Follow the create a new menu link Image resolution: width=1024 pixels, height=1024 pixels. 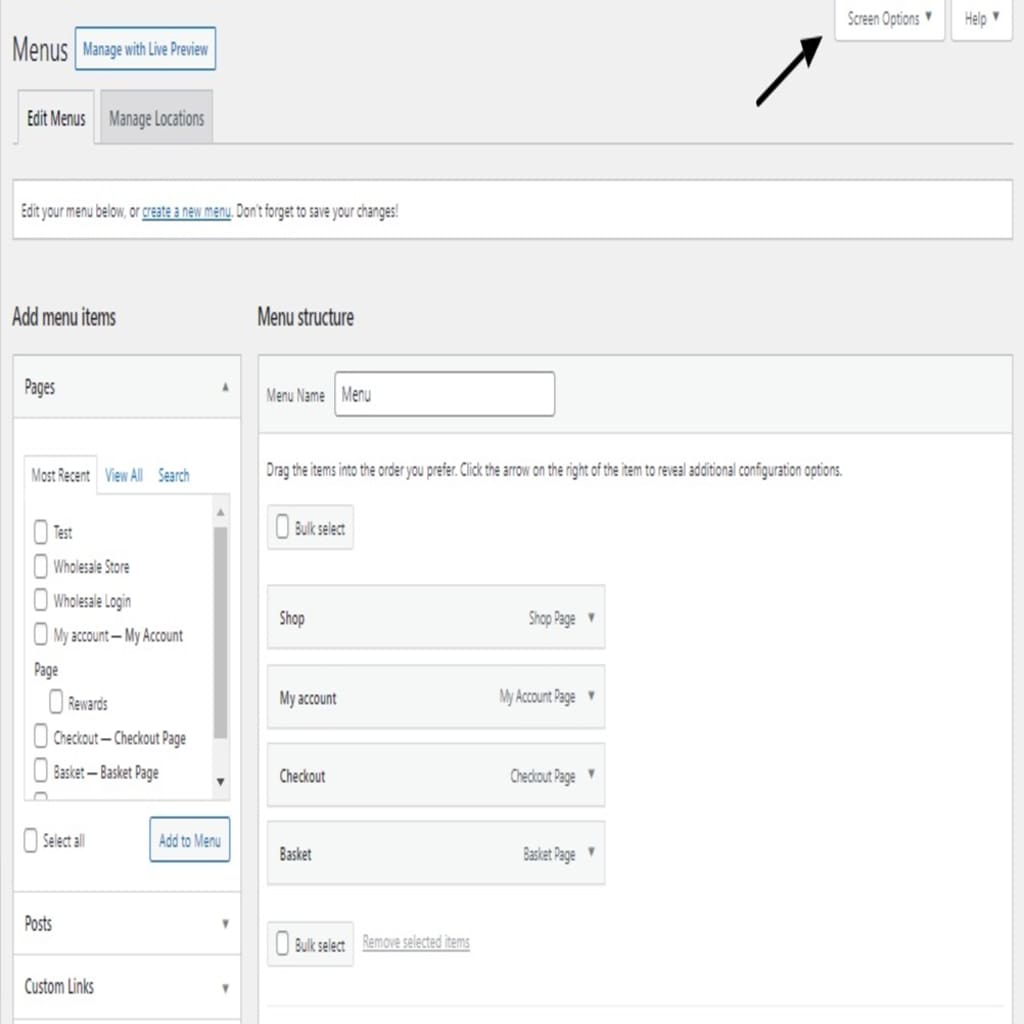click(x=186, y=212)
